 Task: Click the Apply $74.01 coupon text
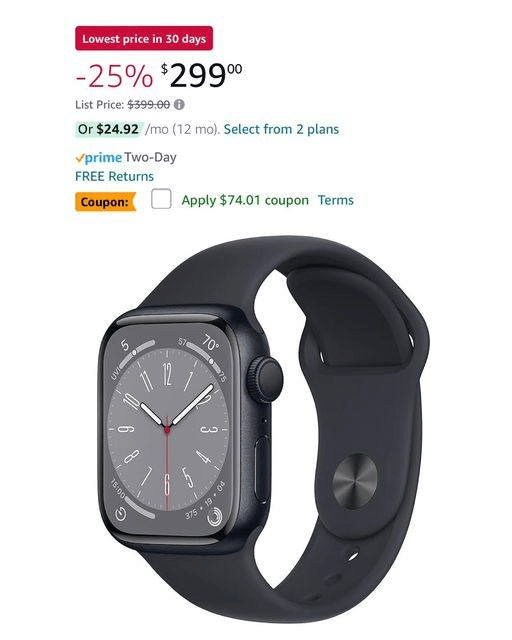click(x=245, y=200)
